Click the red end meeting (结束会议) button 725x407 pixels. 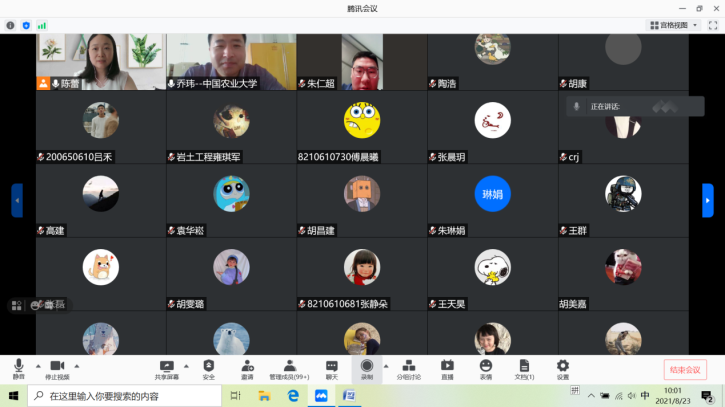685,369
